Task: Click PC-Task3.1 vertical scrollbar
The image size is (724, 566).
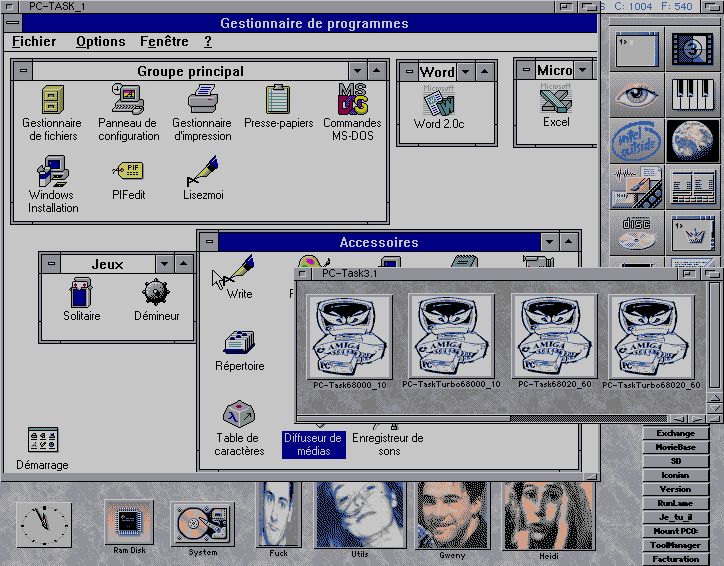Action: [714, 336]
